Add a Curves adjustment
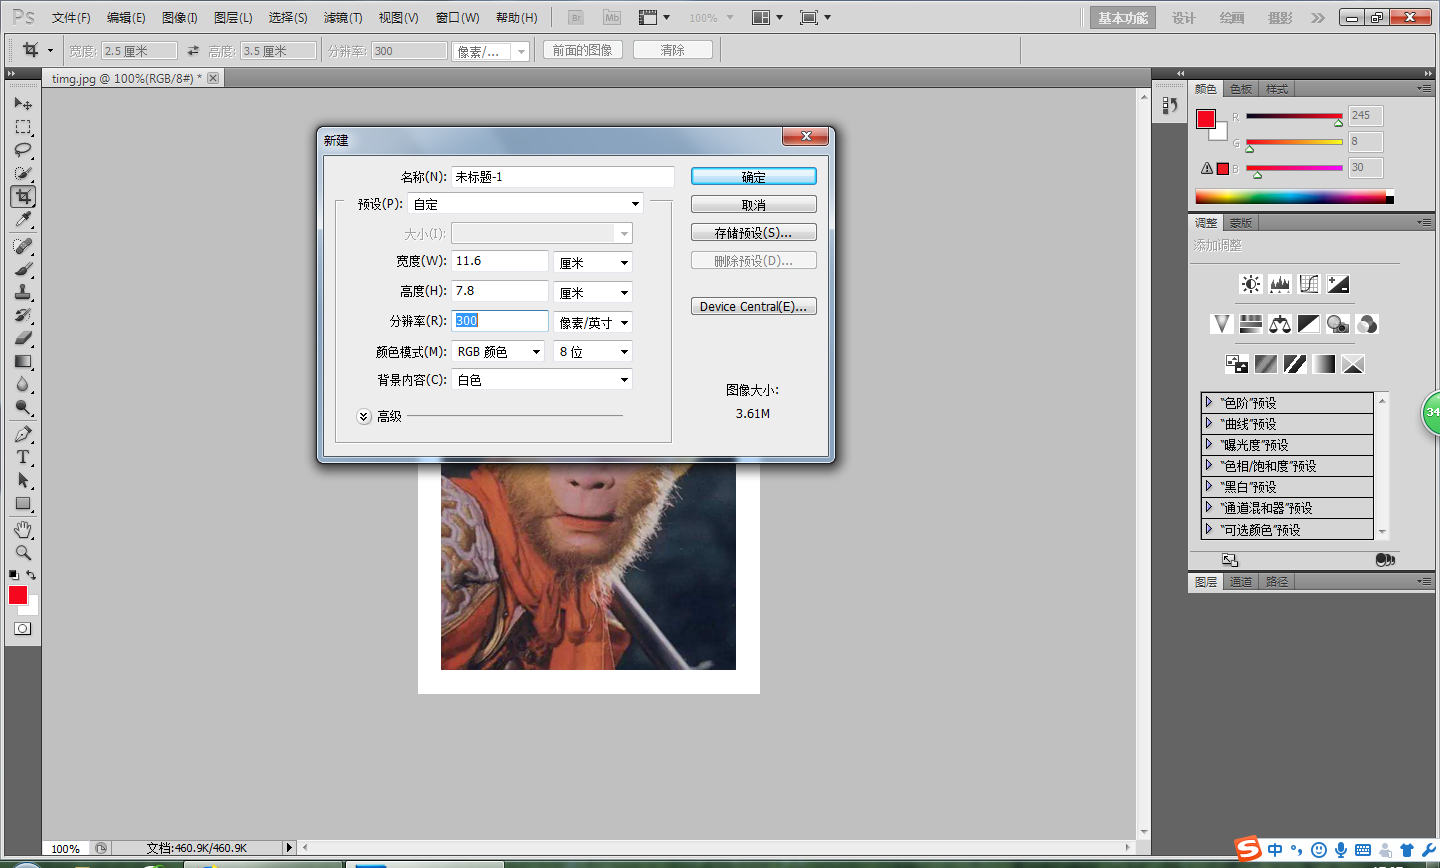The height and width of the screenshot is (868, 1440). (x=1309, y=284)
